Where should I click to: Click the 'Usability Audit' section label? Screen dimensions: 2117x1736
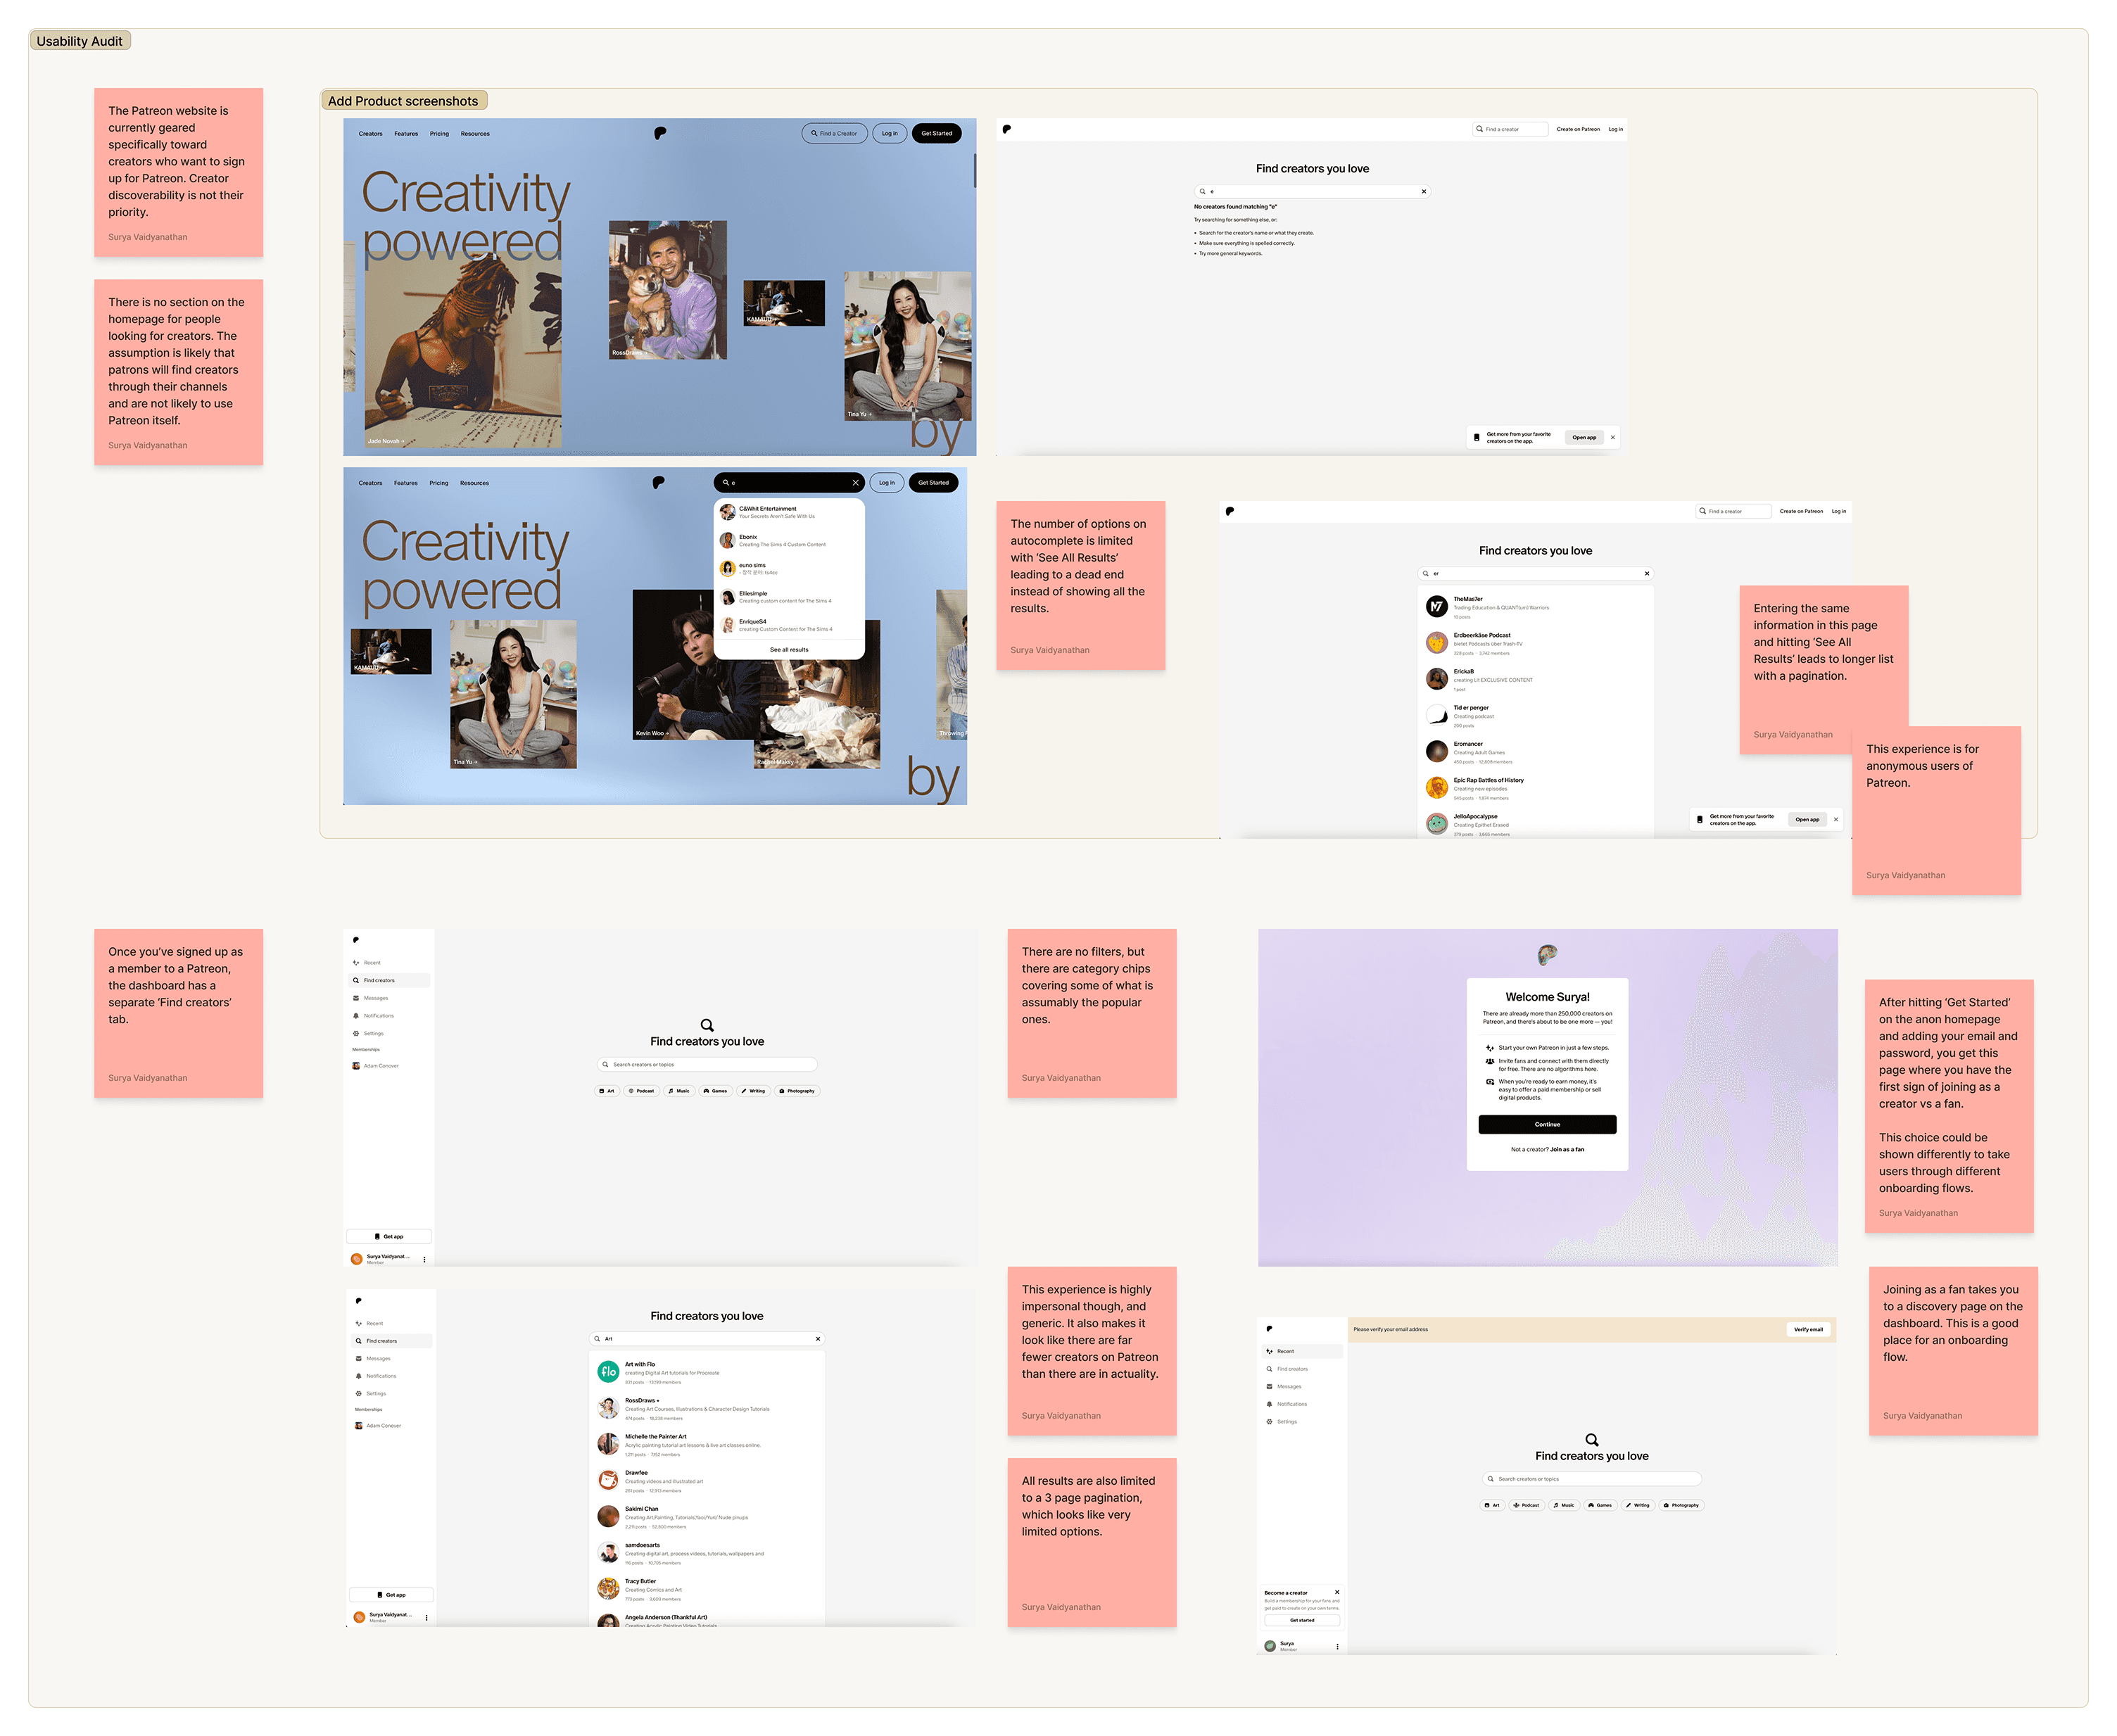(x=79, y=41)
